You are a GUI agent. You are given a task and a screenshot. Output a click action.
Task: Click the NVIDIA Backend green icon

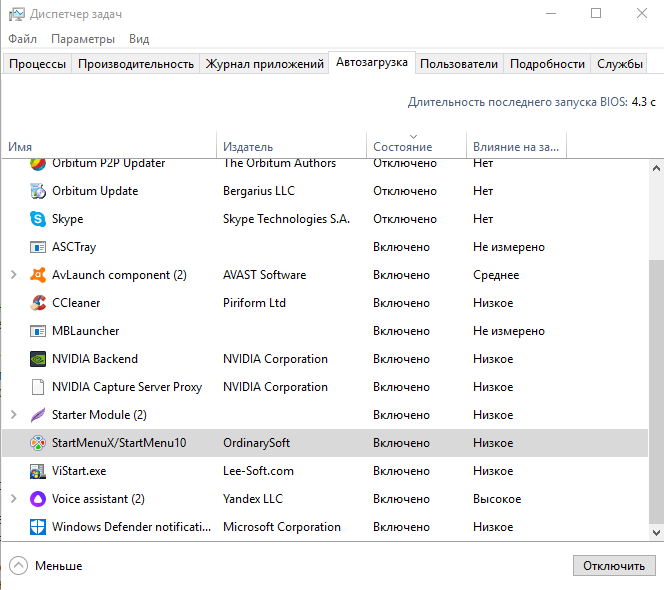click(x=38, y=359)
